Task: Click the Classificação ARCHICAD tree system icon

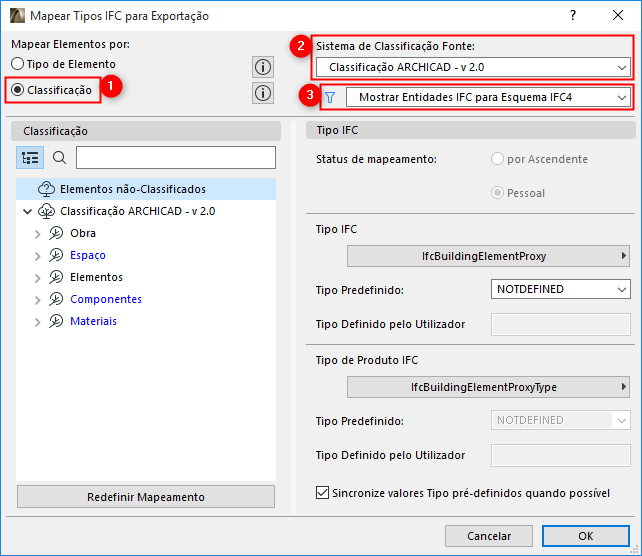Action: click(46, 211)
